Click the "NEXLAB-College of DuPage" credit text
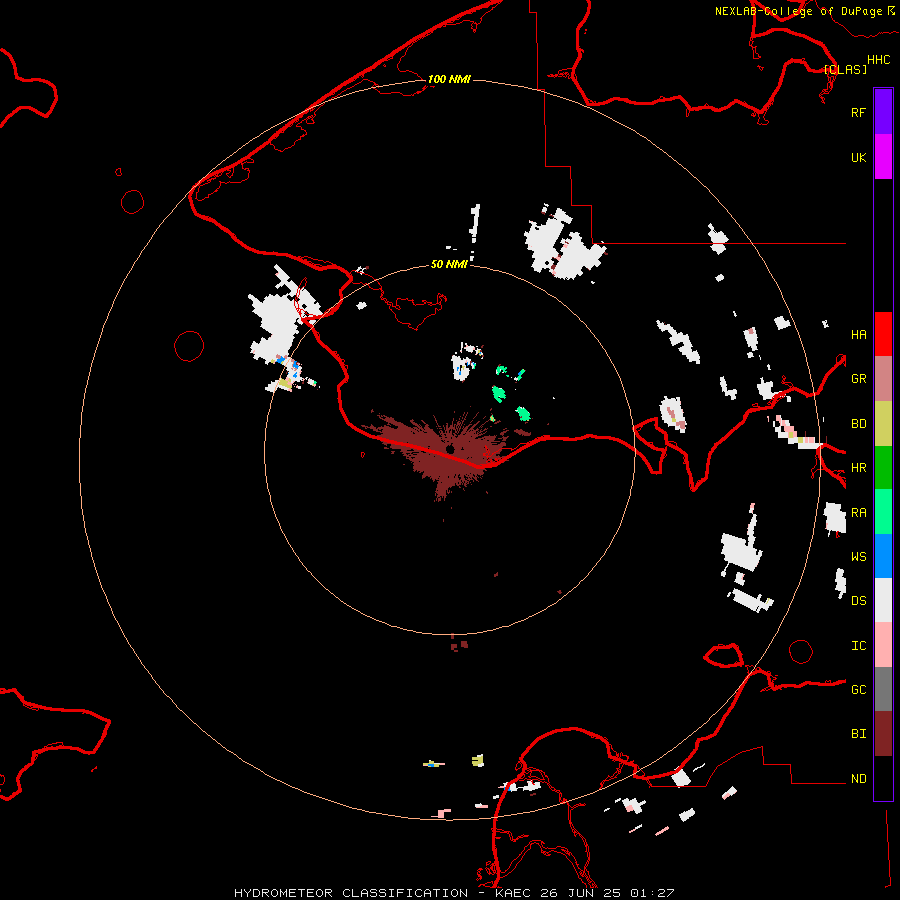This screenshot has height=900, width=900. tap(798, 11)
